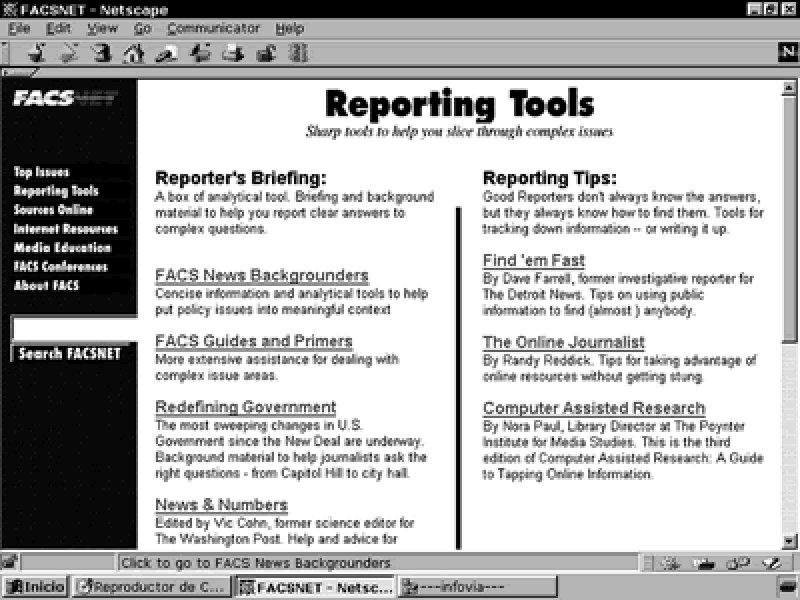The width and height of the screenshot is (800, 600).
Task: Open the Search toolbar icon
Action: coord(166,53)
